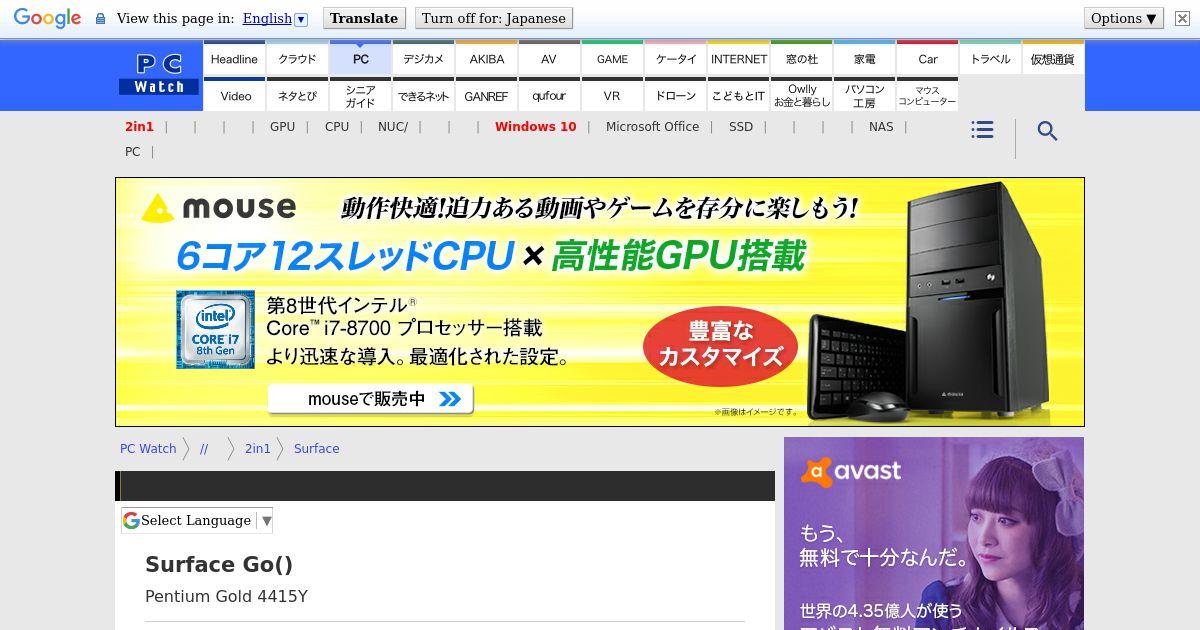Open the Headline tab

pos(234,58)
